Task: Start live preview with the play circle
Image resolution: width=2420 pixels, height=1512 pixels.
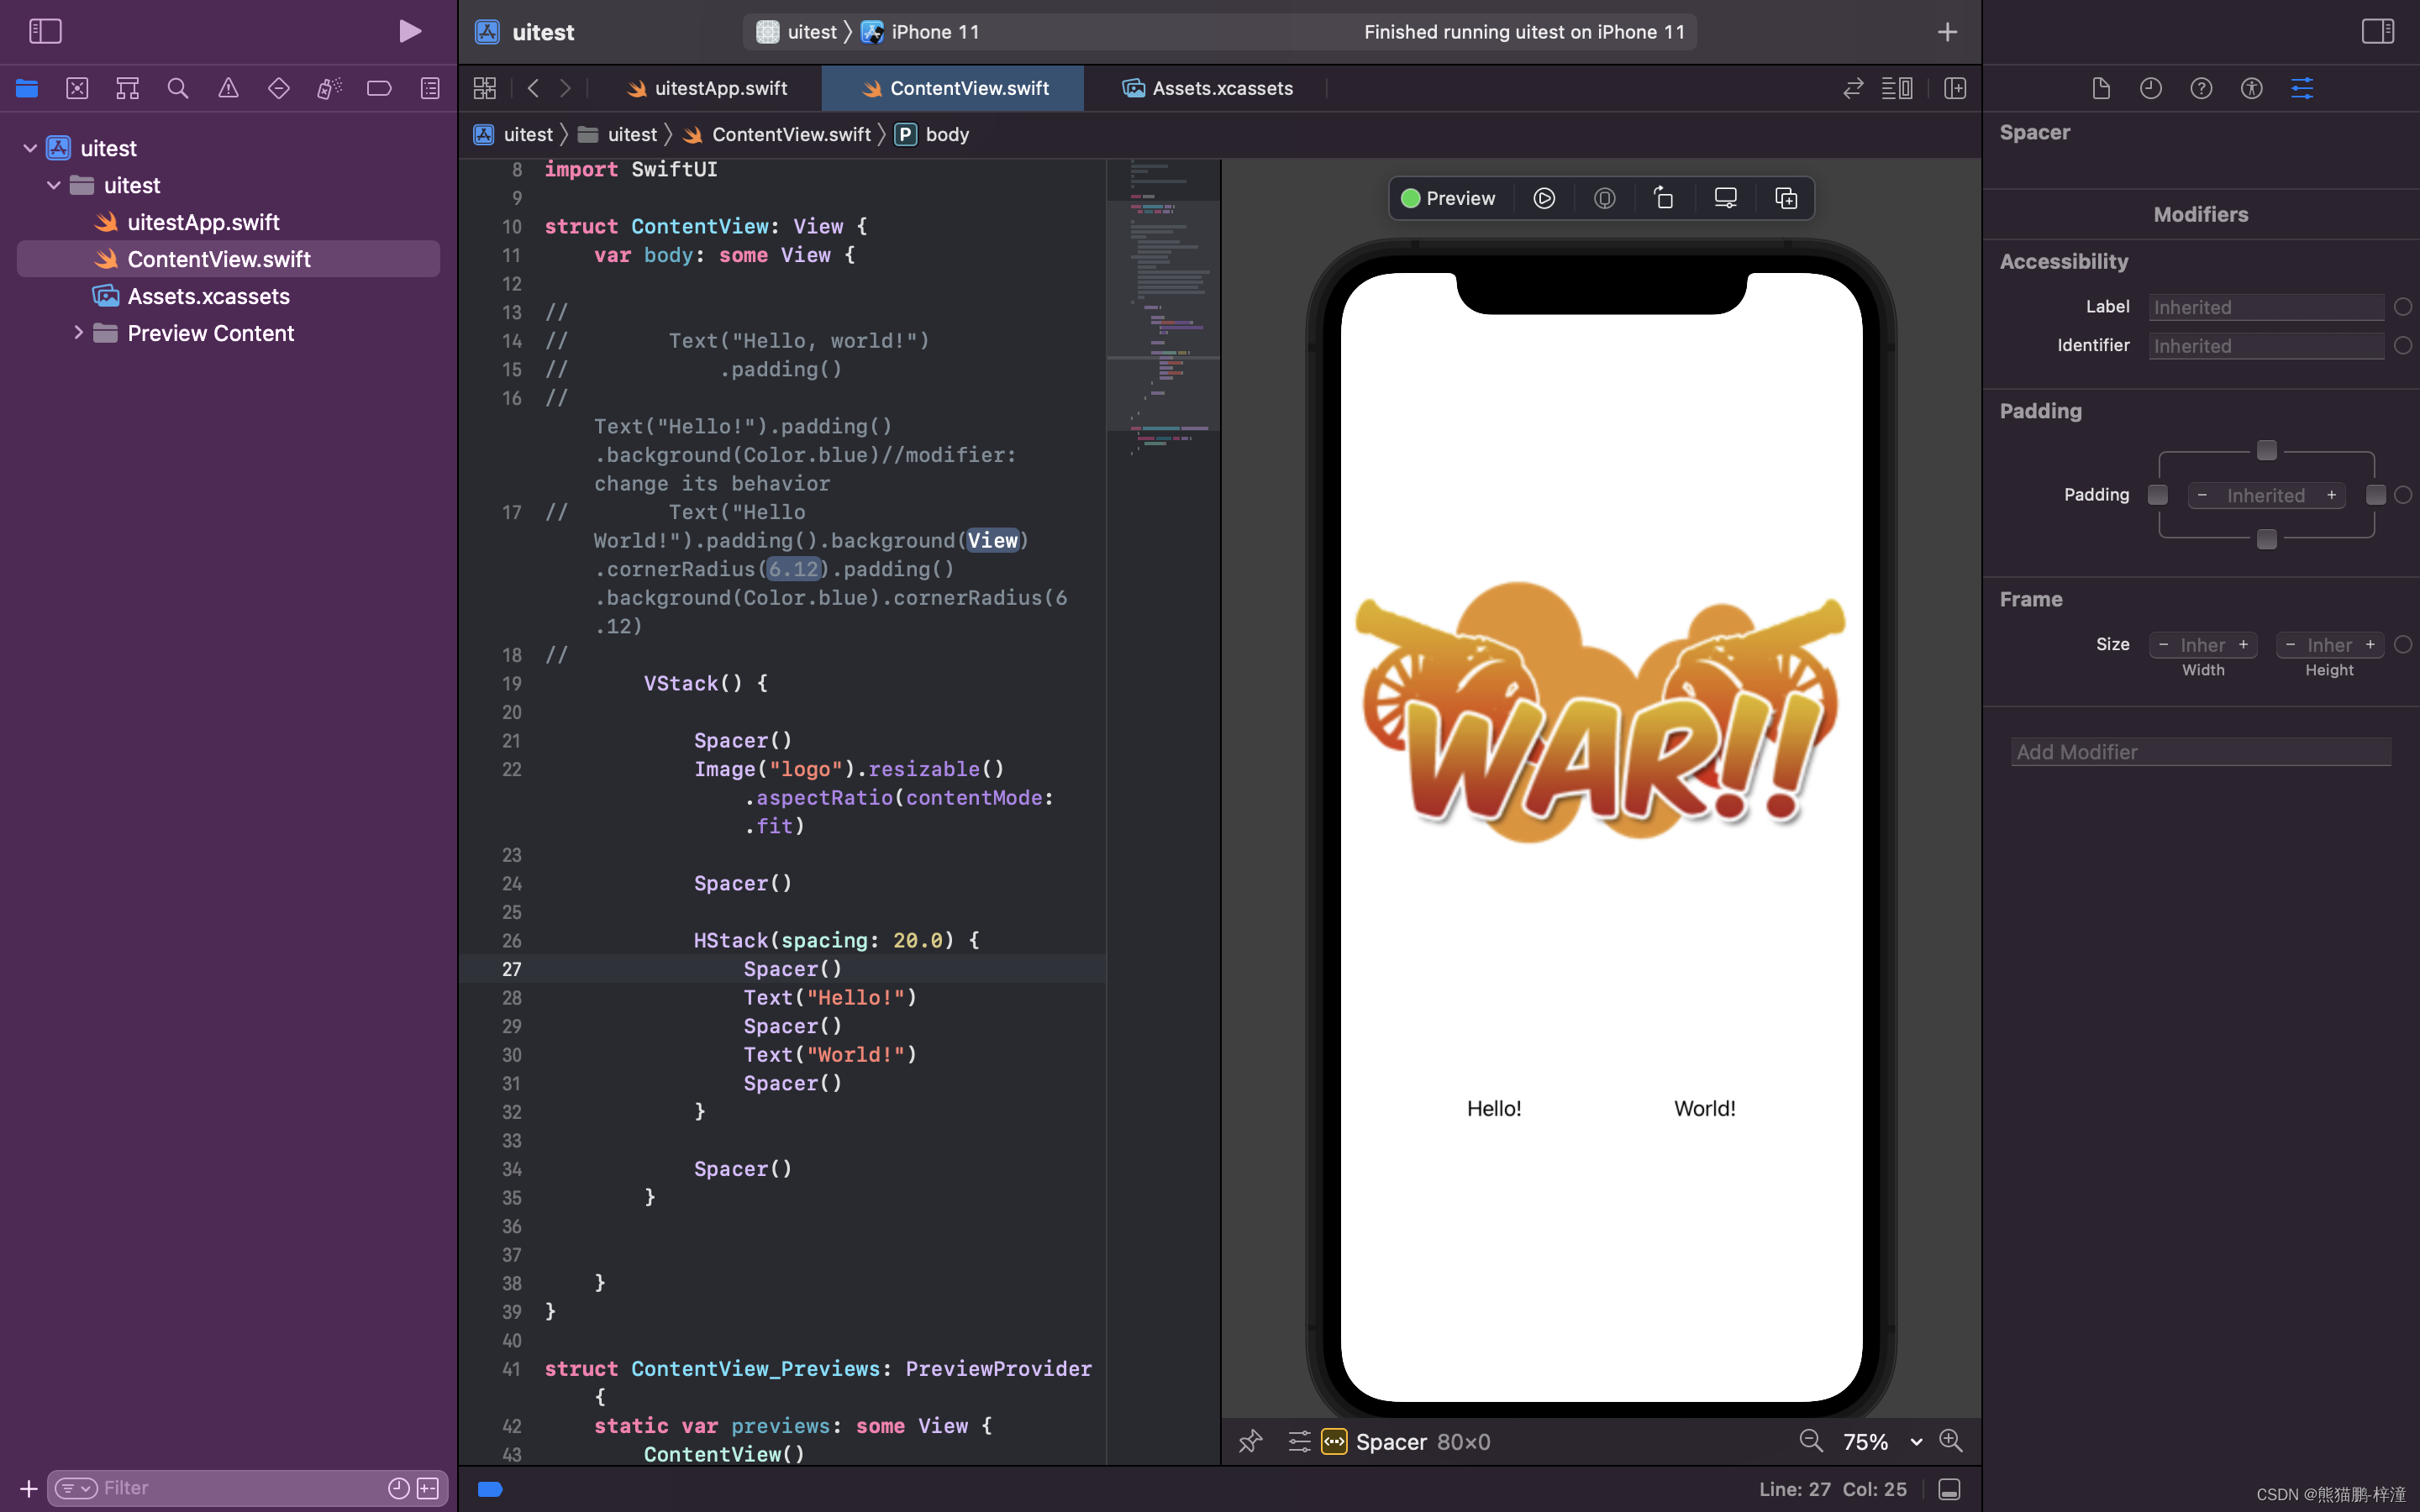Action: click(1543, 198)
